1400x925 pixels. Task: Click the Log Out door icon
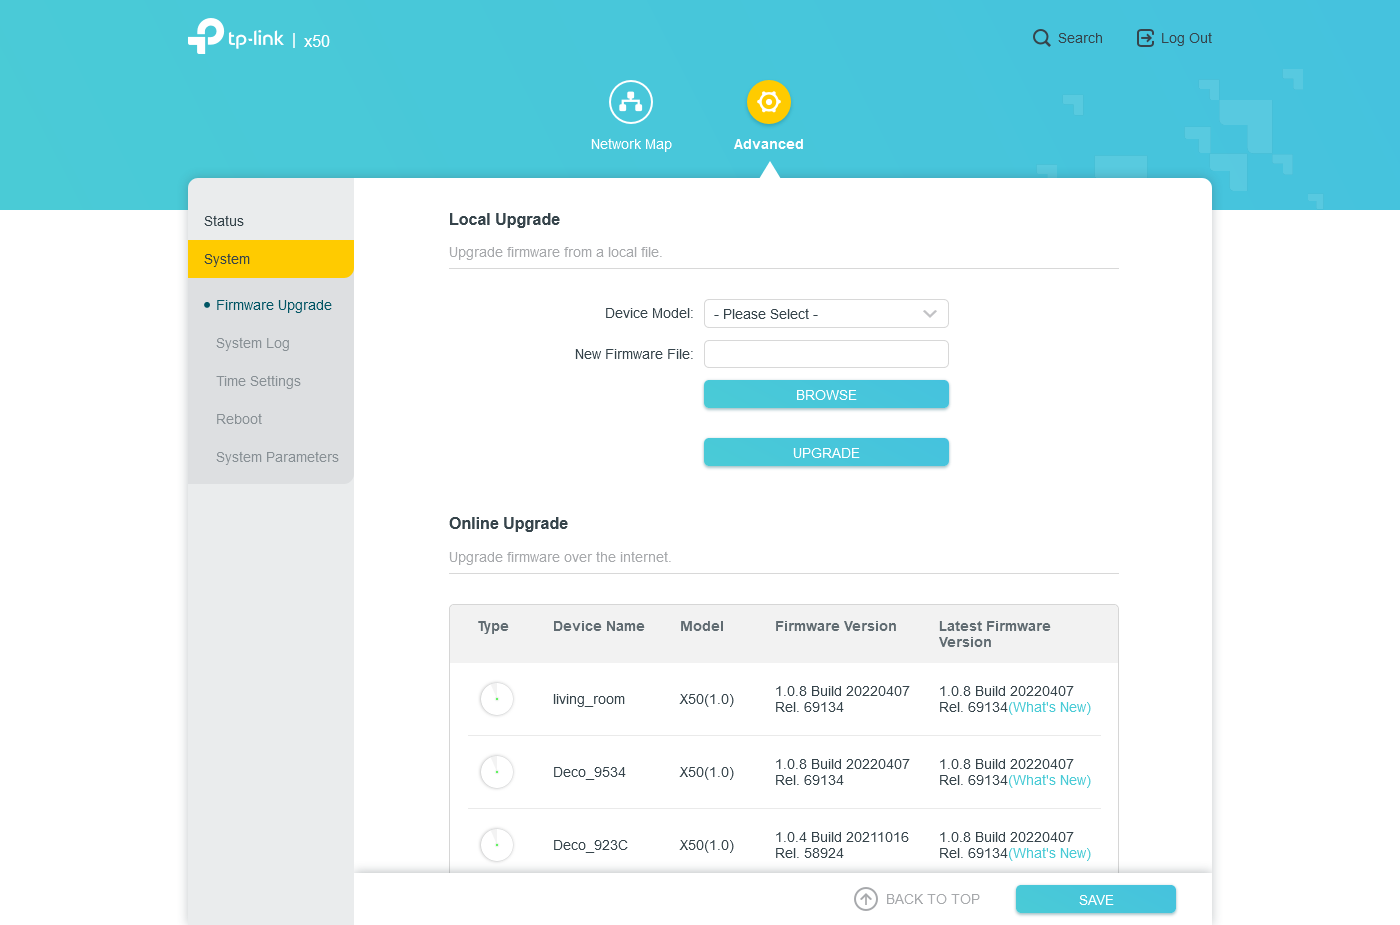(1145, 38)
